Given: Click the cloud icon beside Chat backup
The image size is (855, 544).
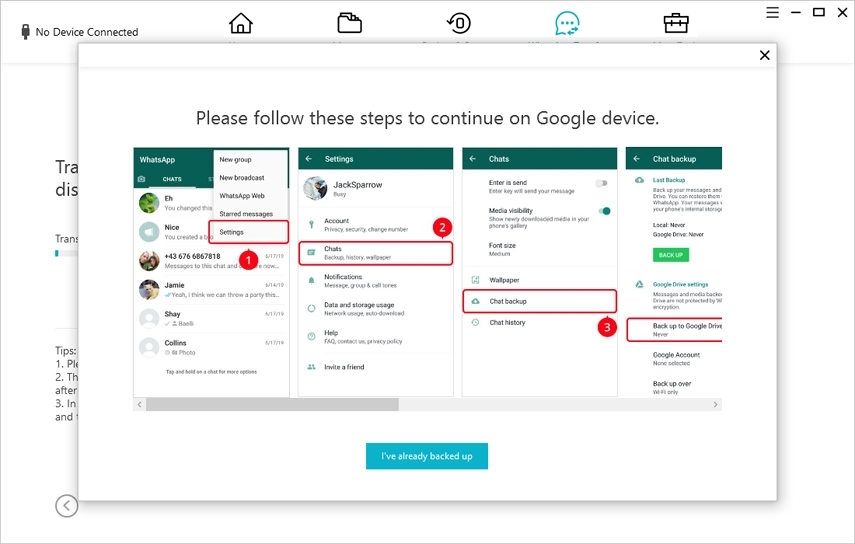Looking at the screenshot, I should tap(475, 301).
